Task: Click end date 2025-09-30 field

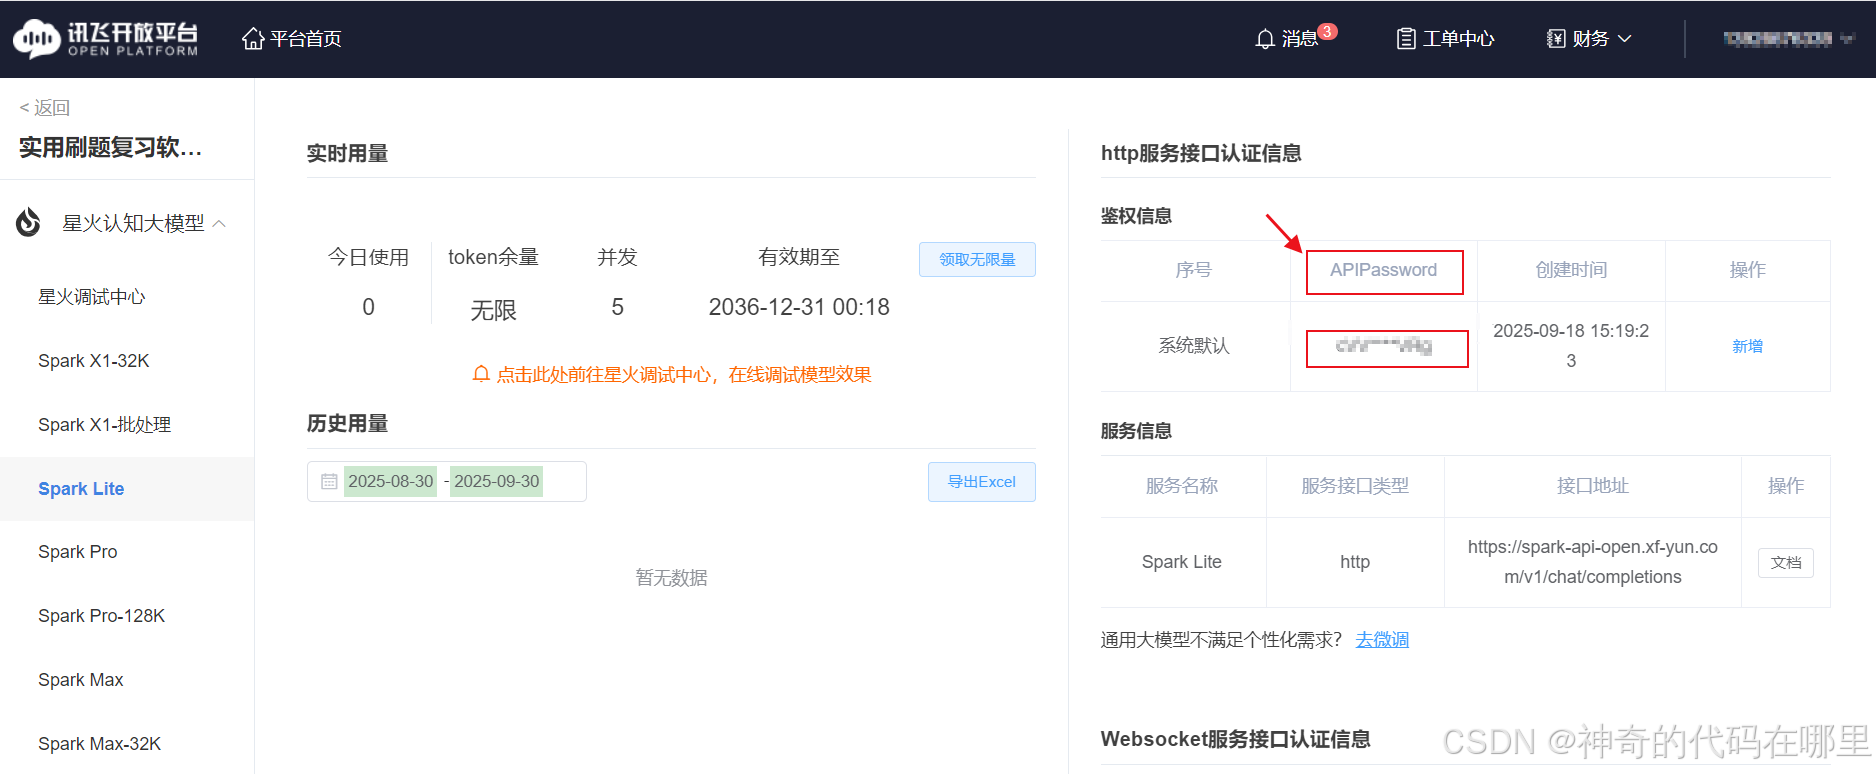Action: coord(496,481)
